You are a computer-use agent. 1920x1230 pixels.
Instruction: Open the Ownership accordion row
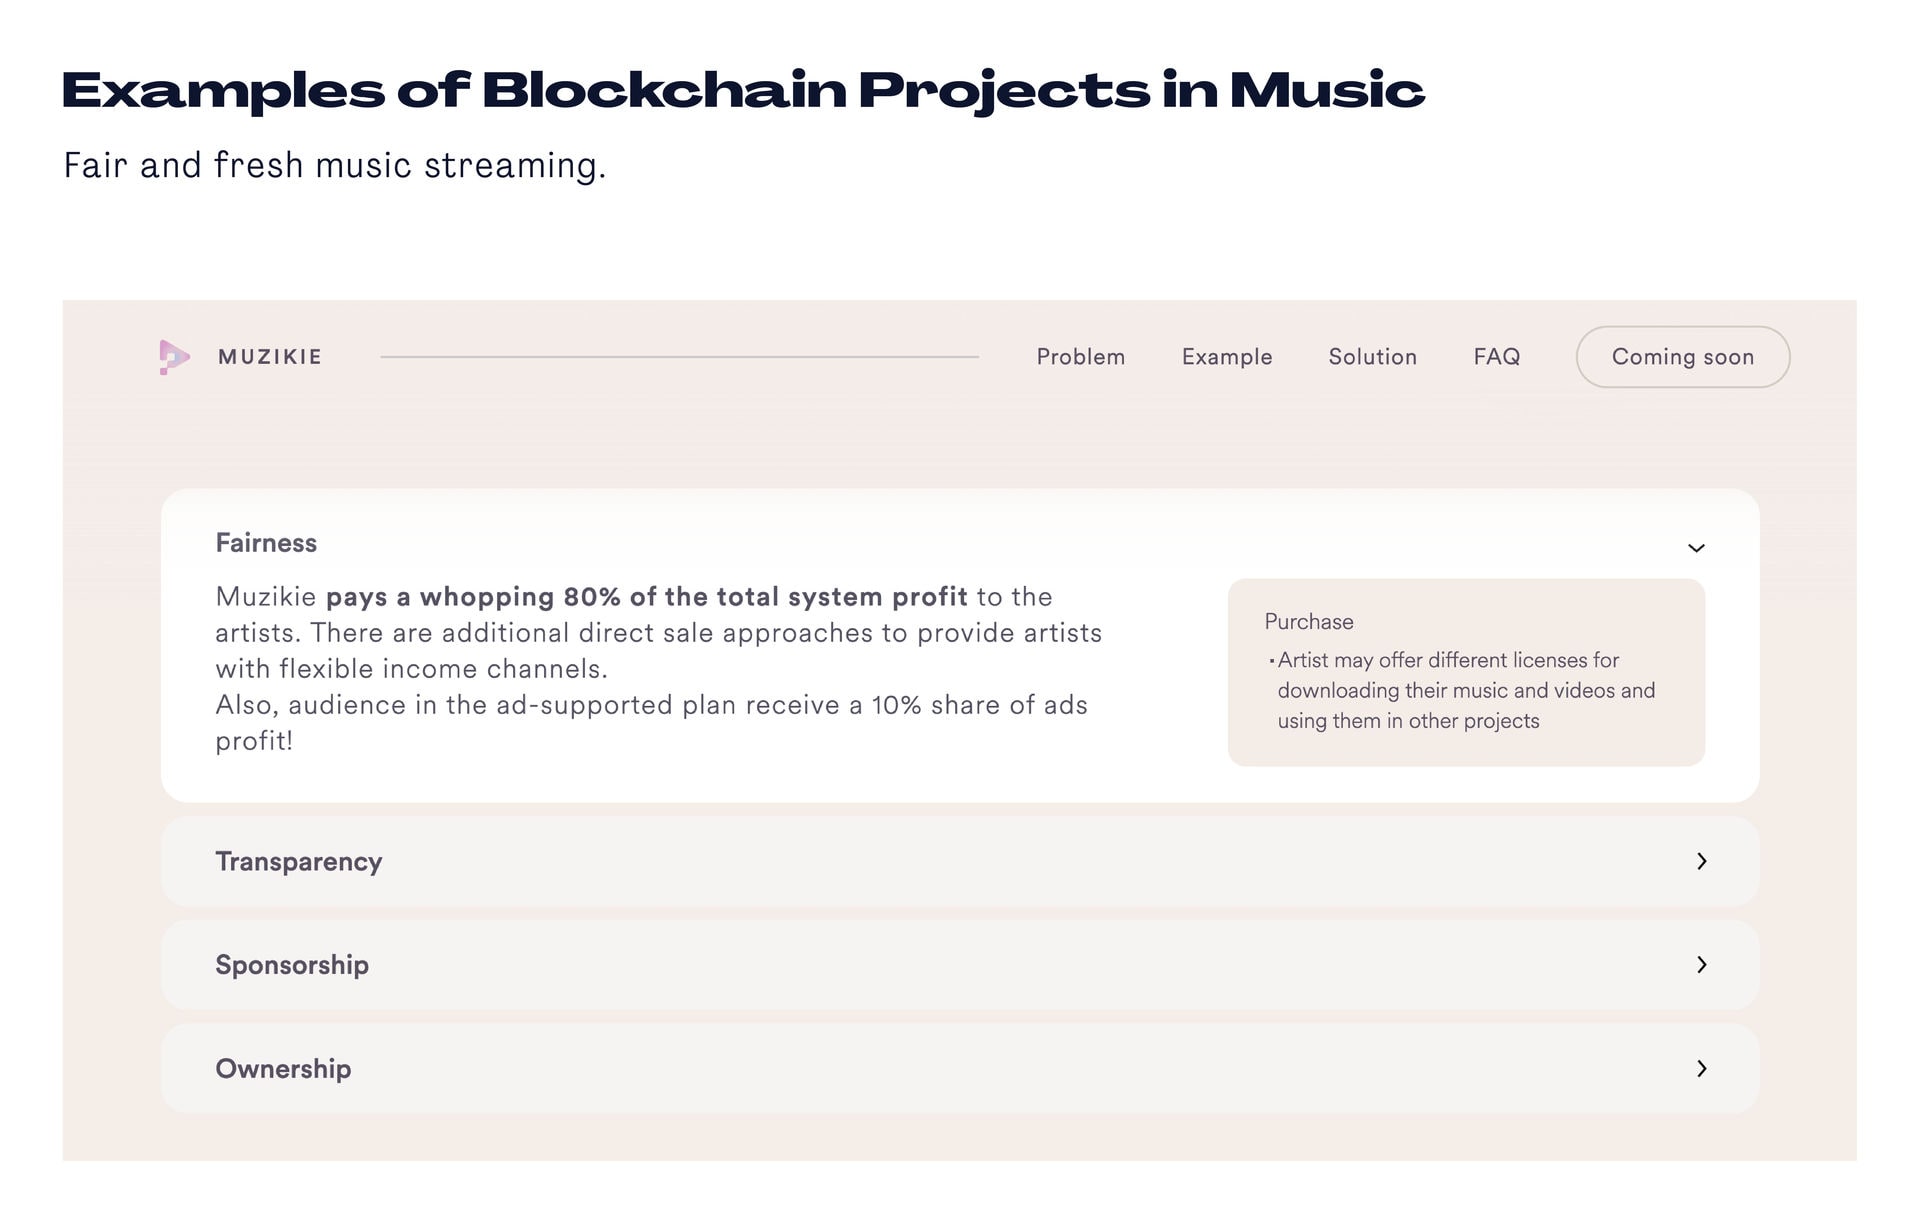(x=960, y=1068)
